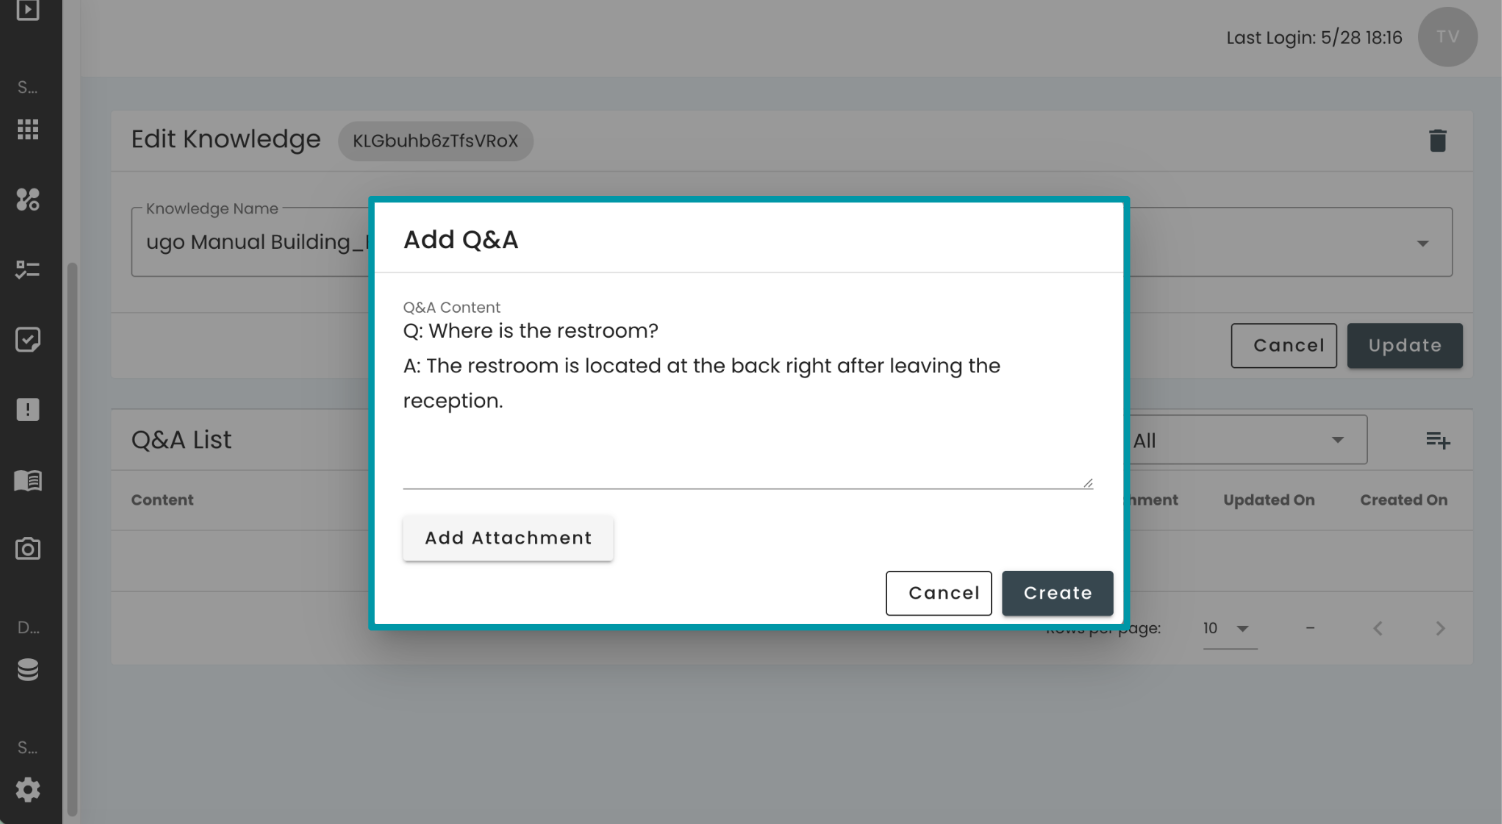Open the camera icon in the sidebar

pyautogui.click(x=28, y=549)
